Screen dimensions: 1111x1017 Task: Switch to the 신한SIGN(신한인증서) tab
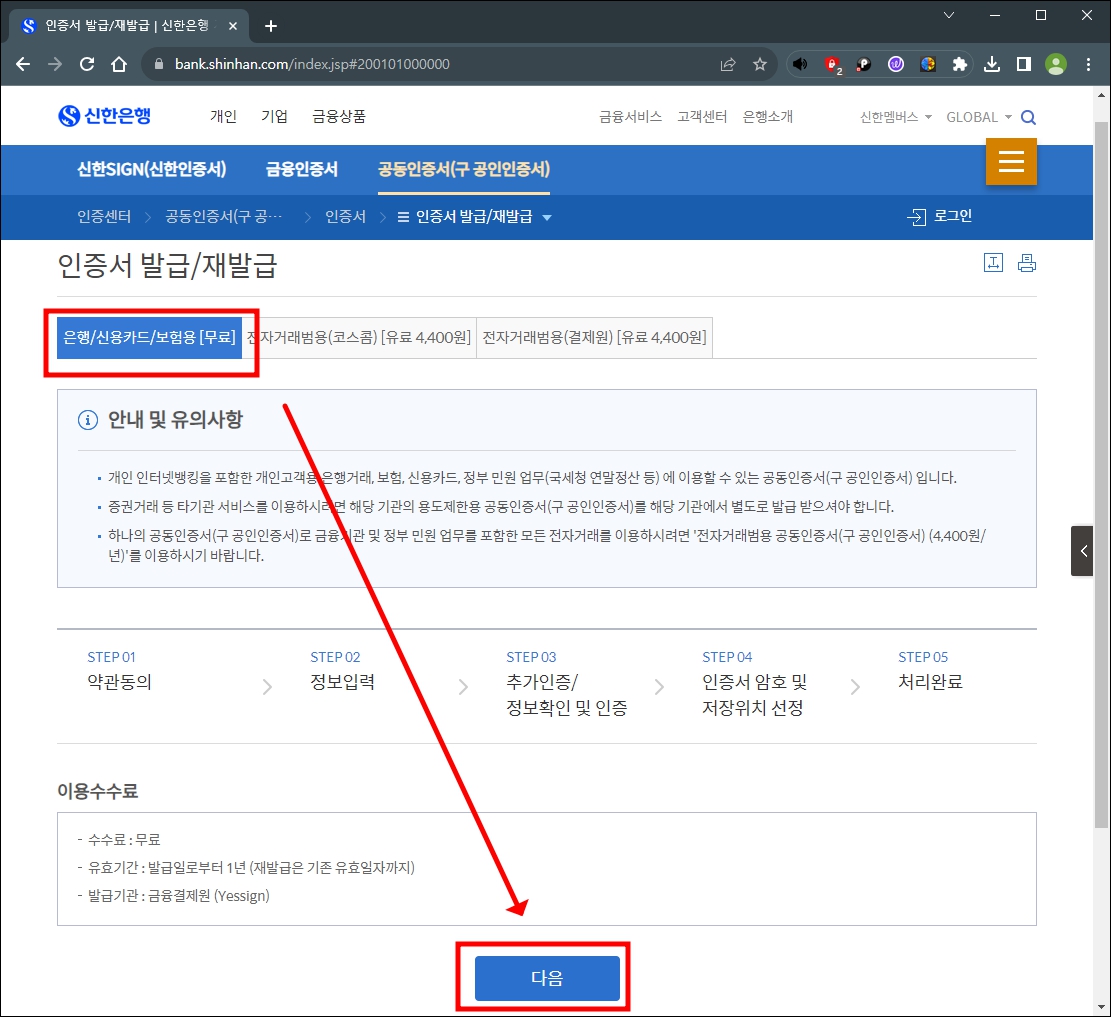tap(152, 169)
